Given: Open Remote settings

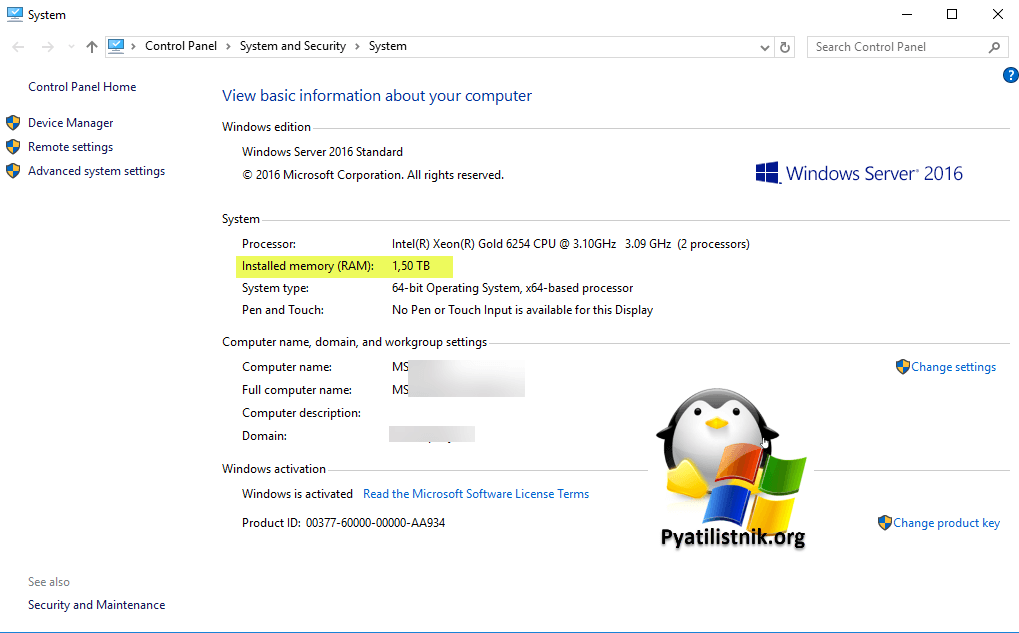Looking at the screenshot, I should 70,147.
